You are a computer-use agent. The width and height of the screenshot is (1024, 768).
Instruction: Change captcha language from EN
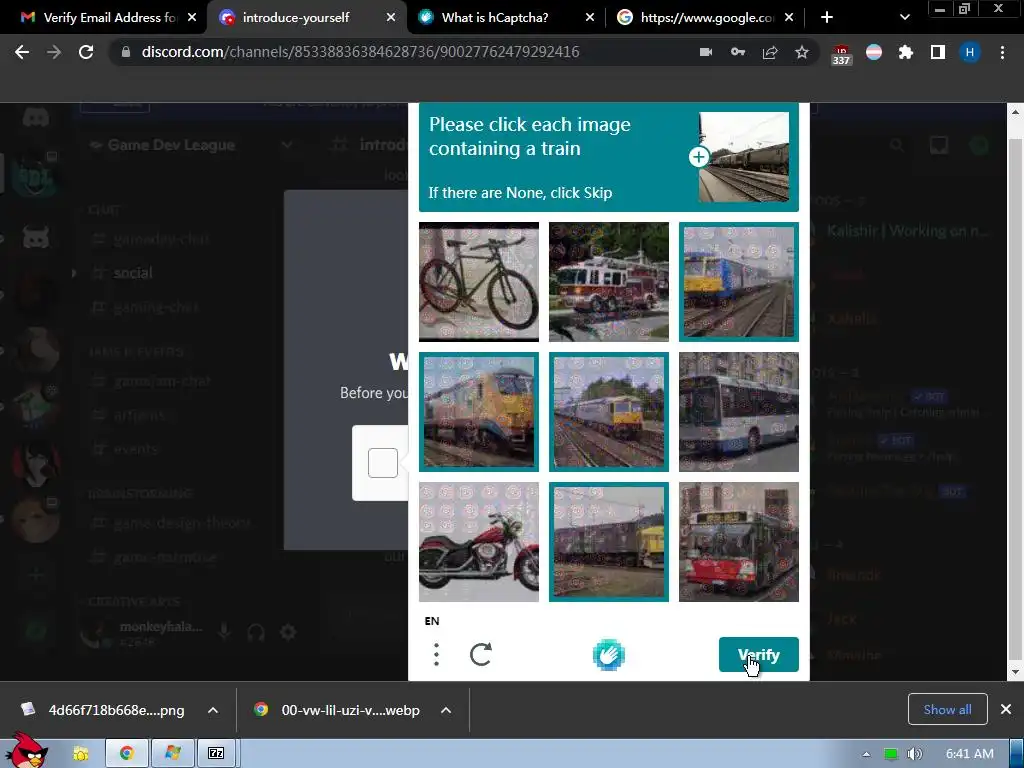(x=432, y=621)
